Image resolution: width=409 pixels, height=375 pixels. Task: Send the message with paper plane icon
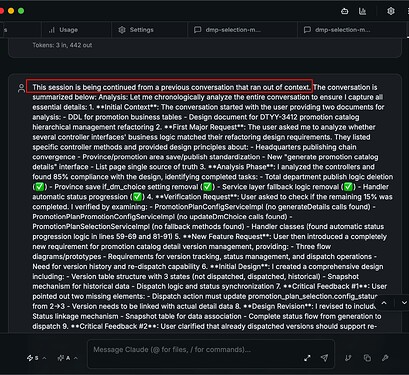click(324, 358)
